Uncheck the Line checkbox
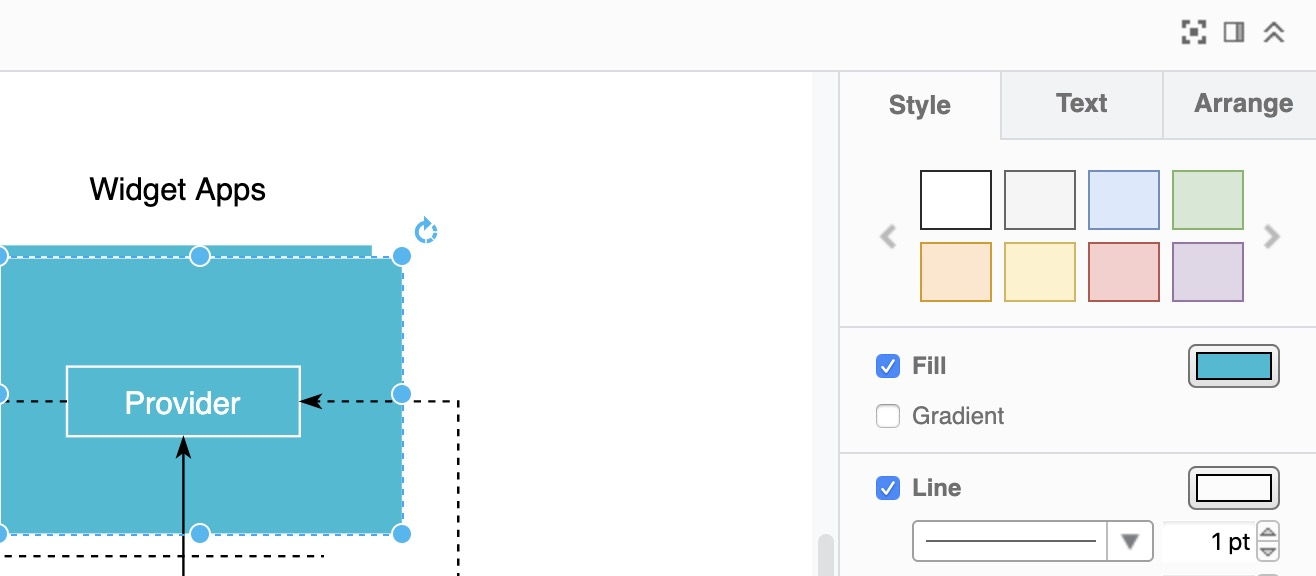Image resolution: width=1316 pixels, height=576 pixels. click(887, 488)
